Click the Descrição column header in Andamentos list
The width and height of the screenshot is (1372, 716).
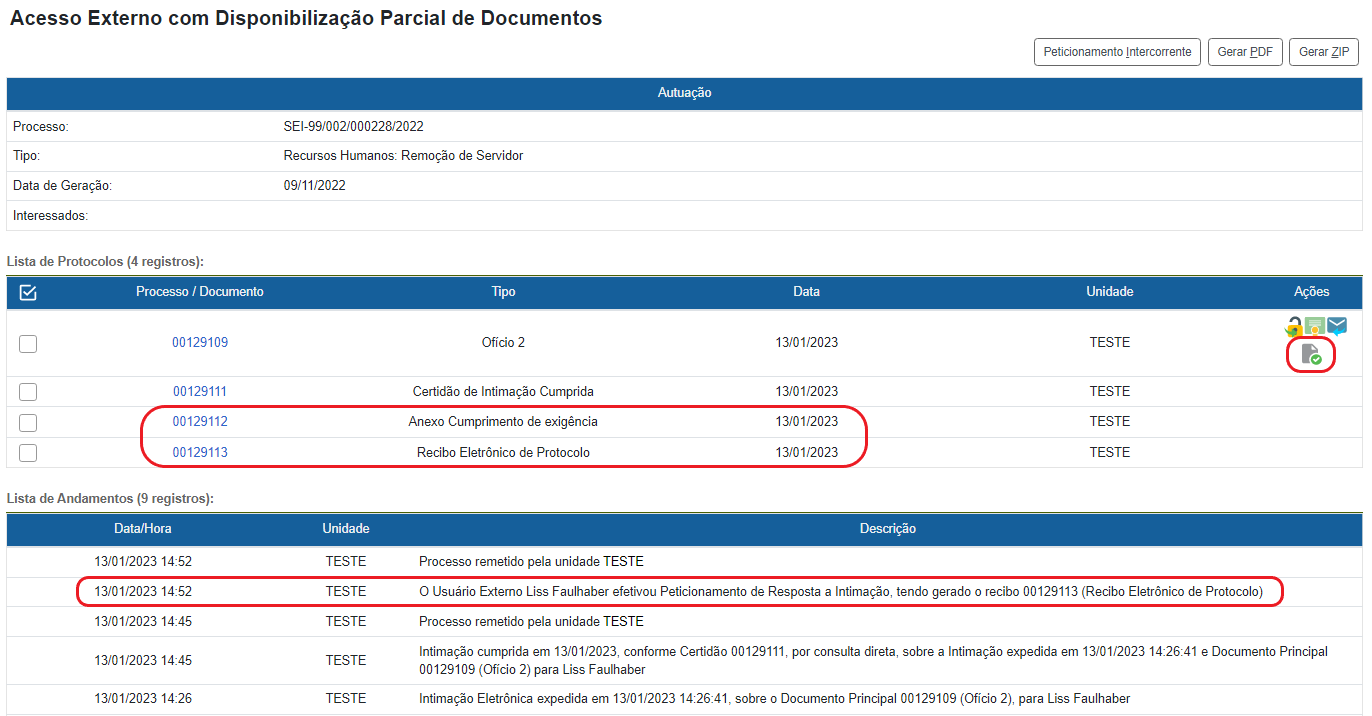click(x=887, y=529)
